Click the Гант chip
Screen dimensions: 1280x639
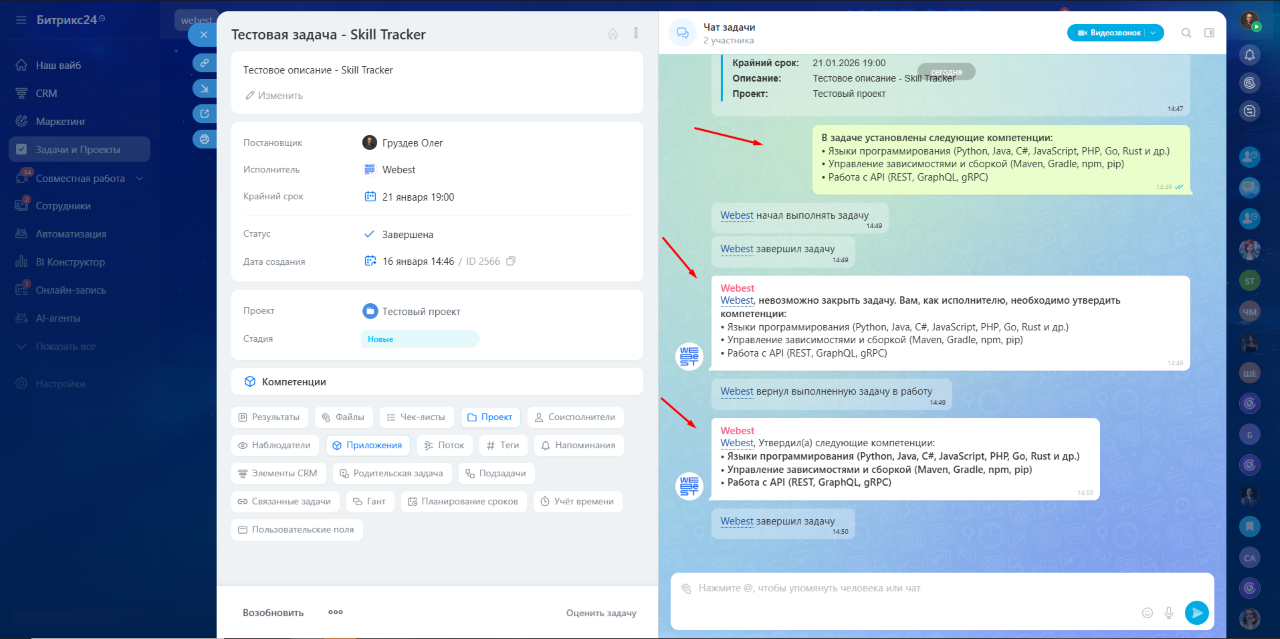pyautogui.click(x=370, y=501)
